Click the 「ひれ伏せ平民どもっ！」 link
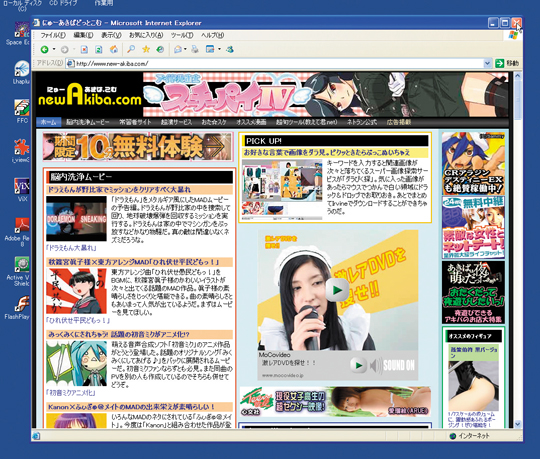 pos(78,321)
